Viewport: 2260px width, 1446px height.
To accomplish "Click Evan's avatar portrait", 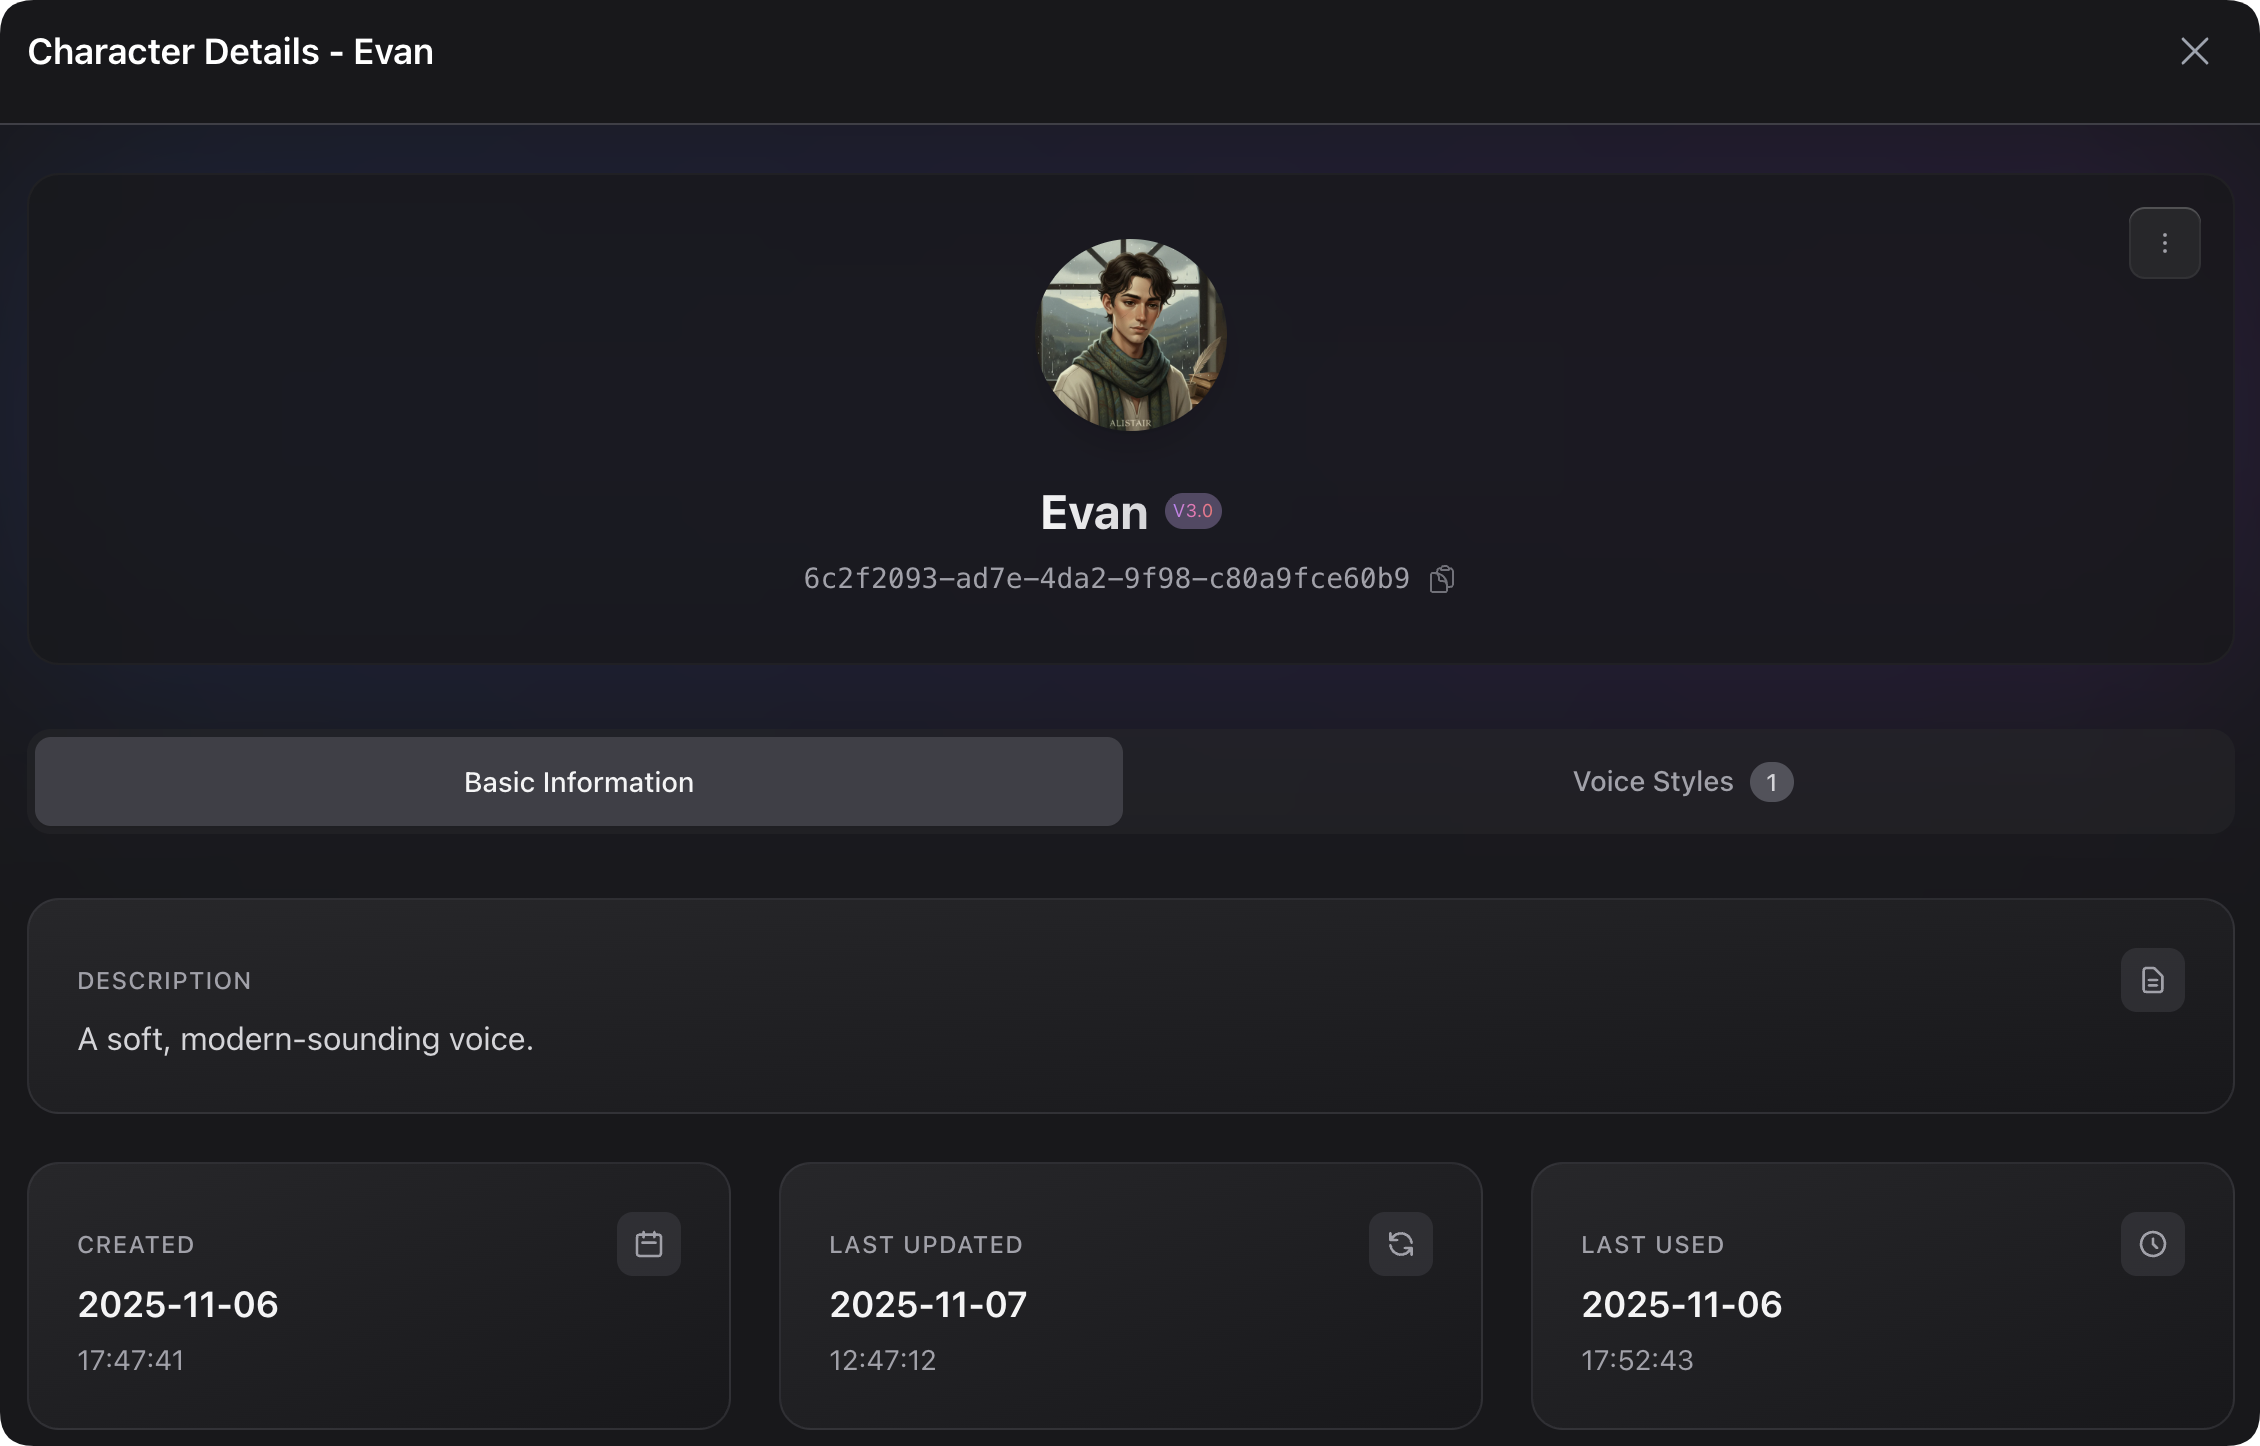I will 1131,335.
